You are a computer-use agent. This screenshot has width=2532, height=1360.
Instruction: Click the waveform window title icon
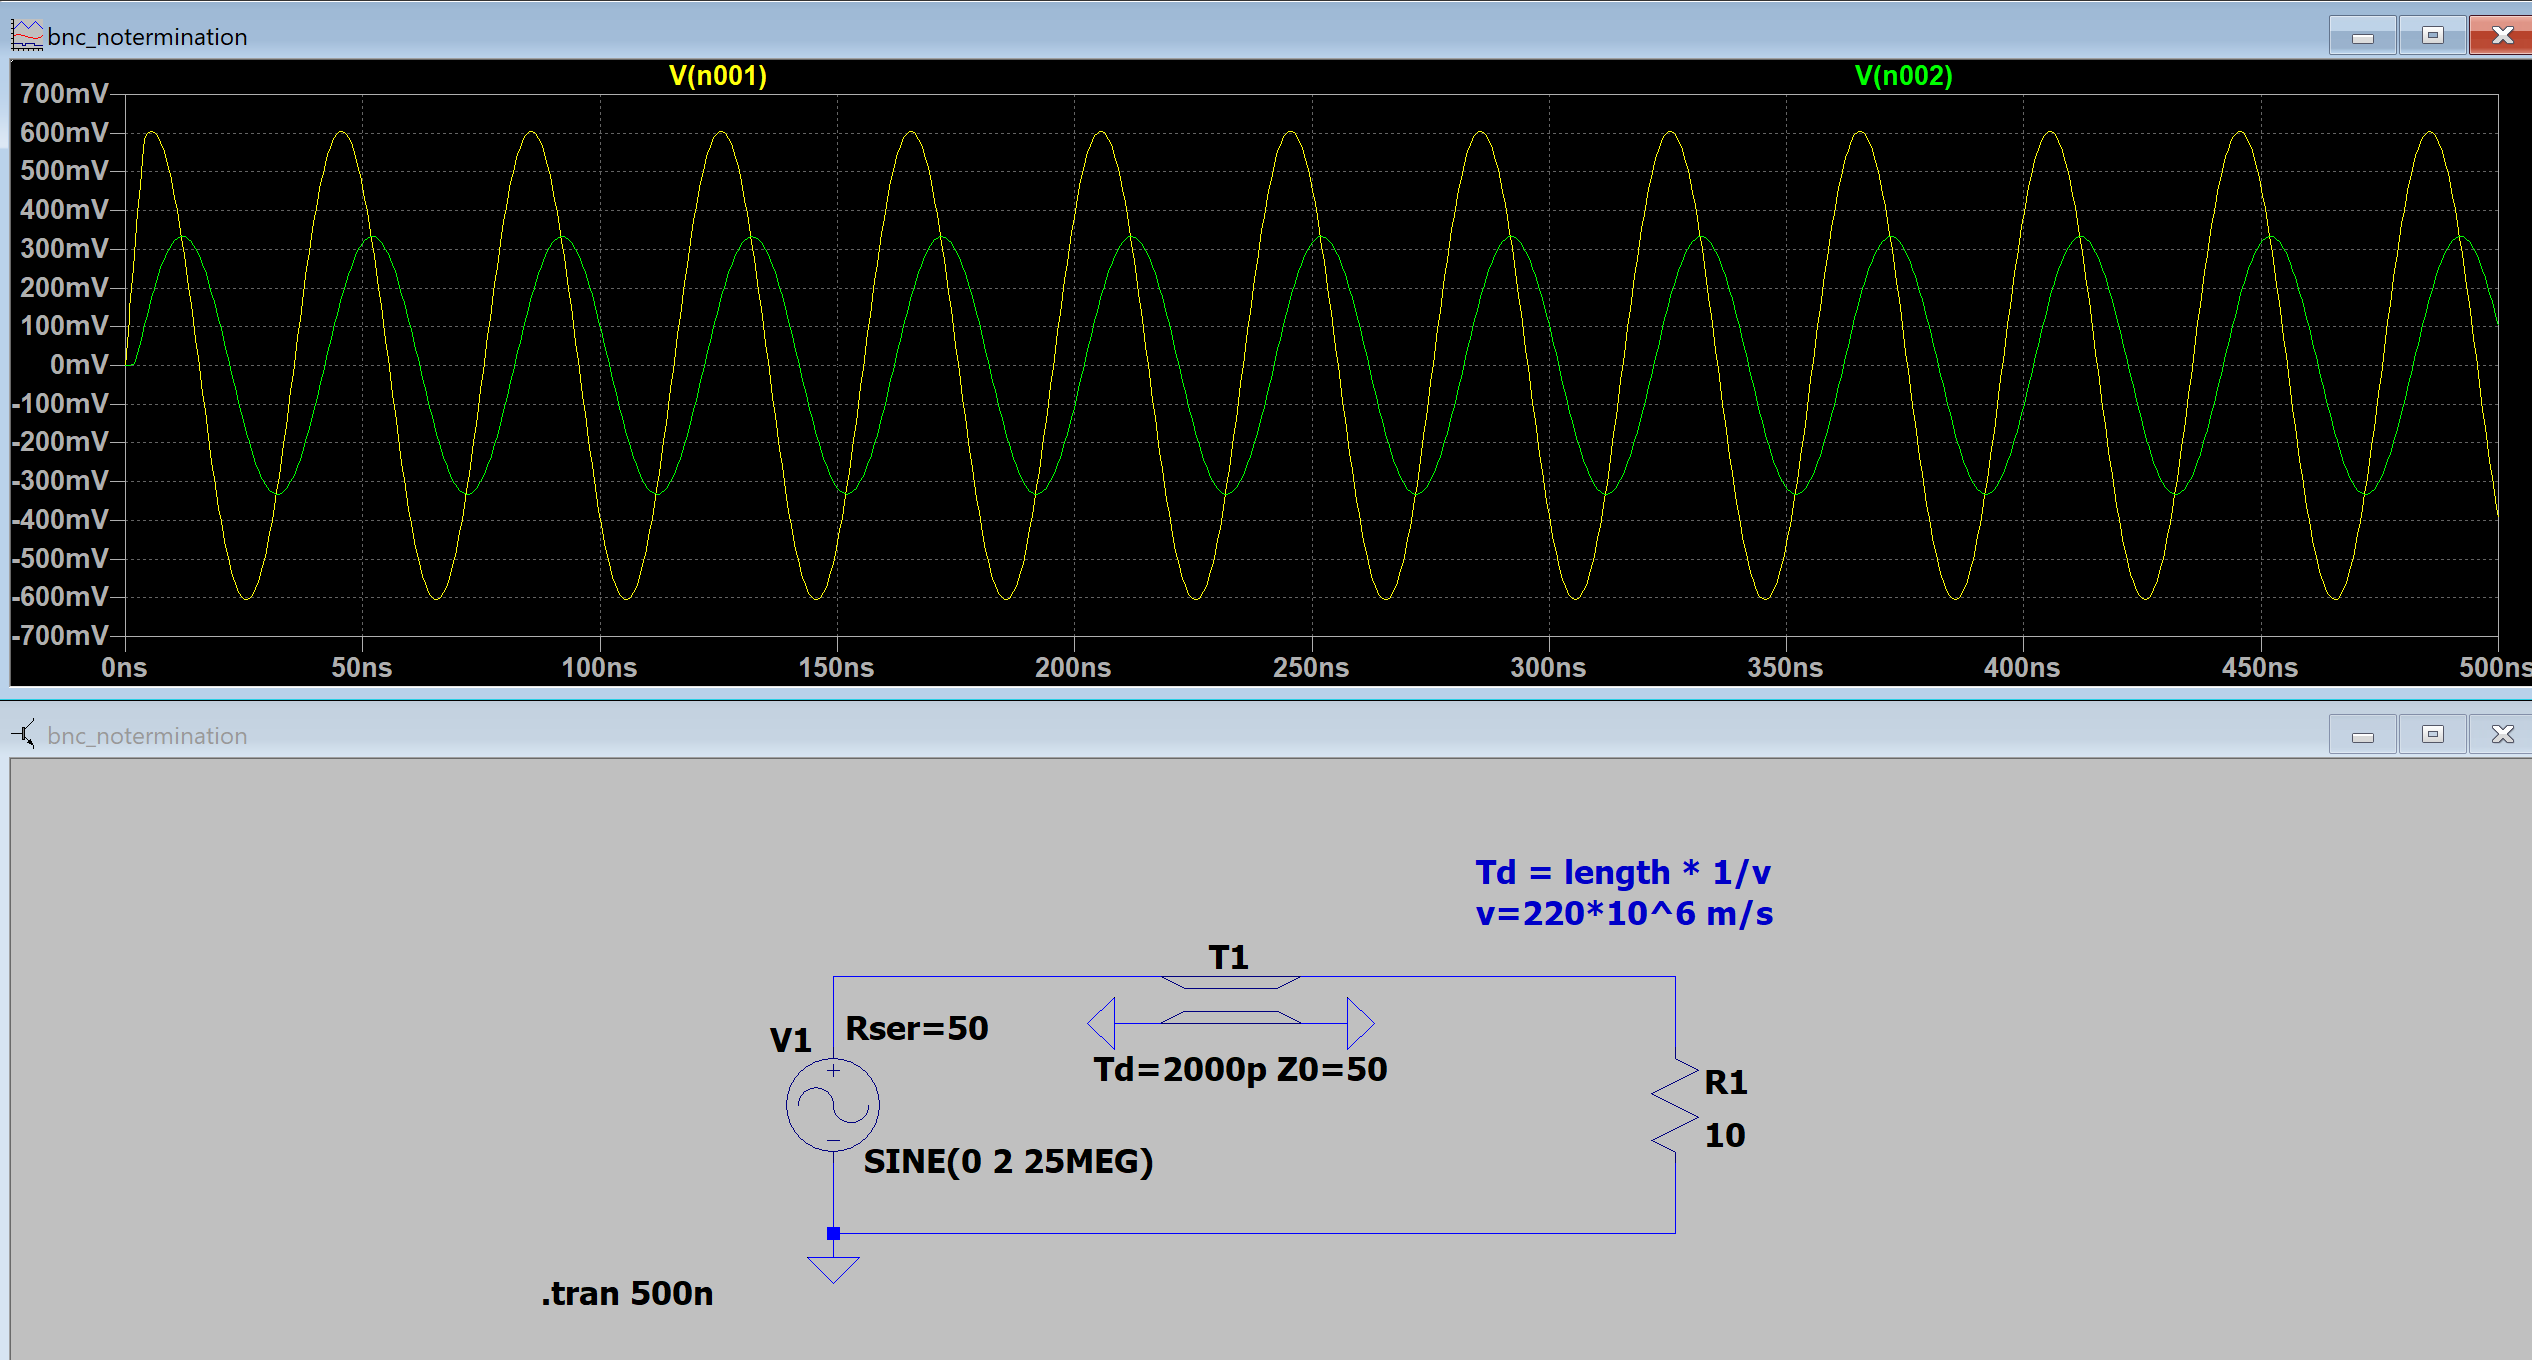pyautogui.click(x=27, y=36)
